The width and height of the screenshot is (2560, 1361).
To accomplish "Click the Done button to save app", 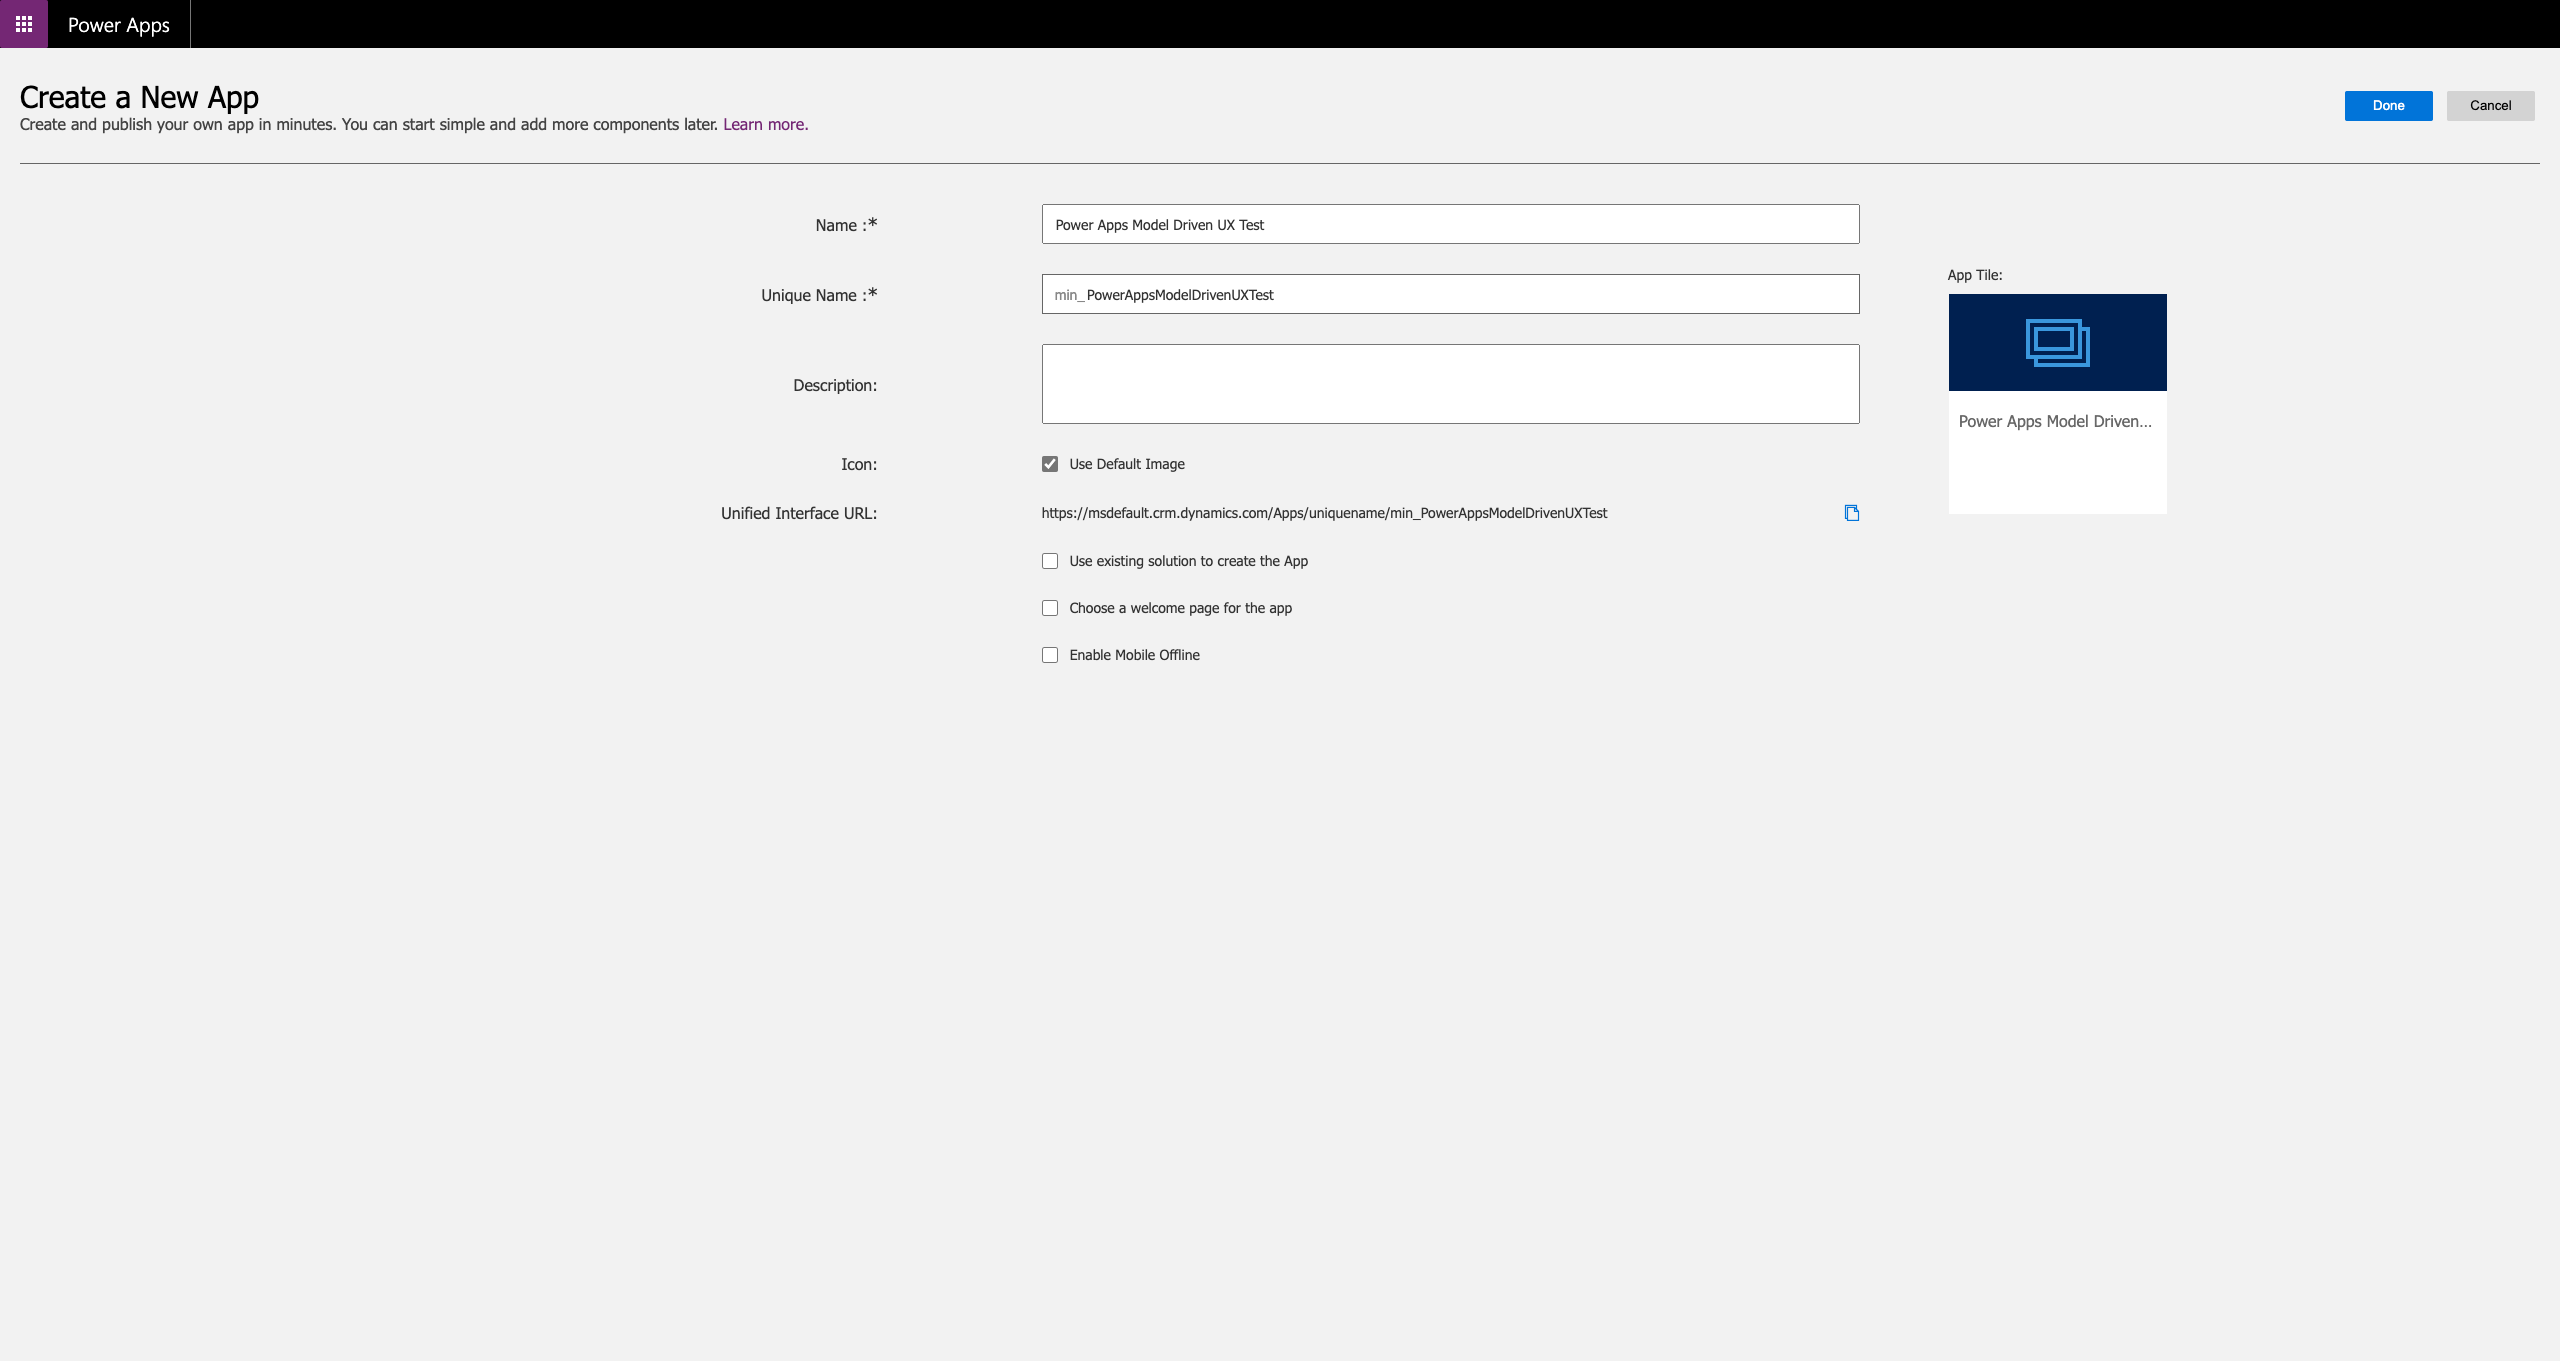I will pos(2389,105).
